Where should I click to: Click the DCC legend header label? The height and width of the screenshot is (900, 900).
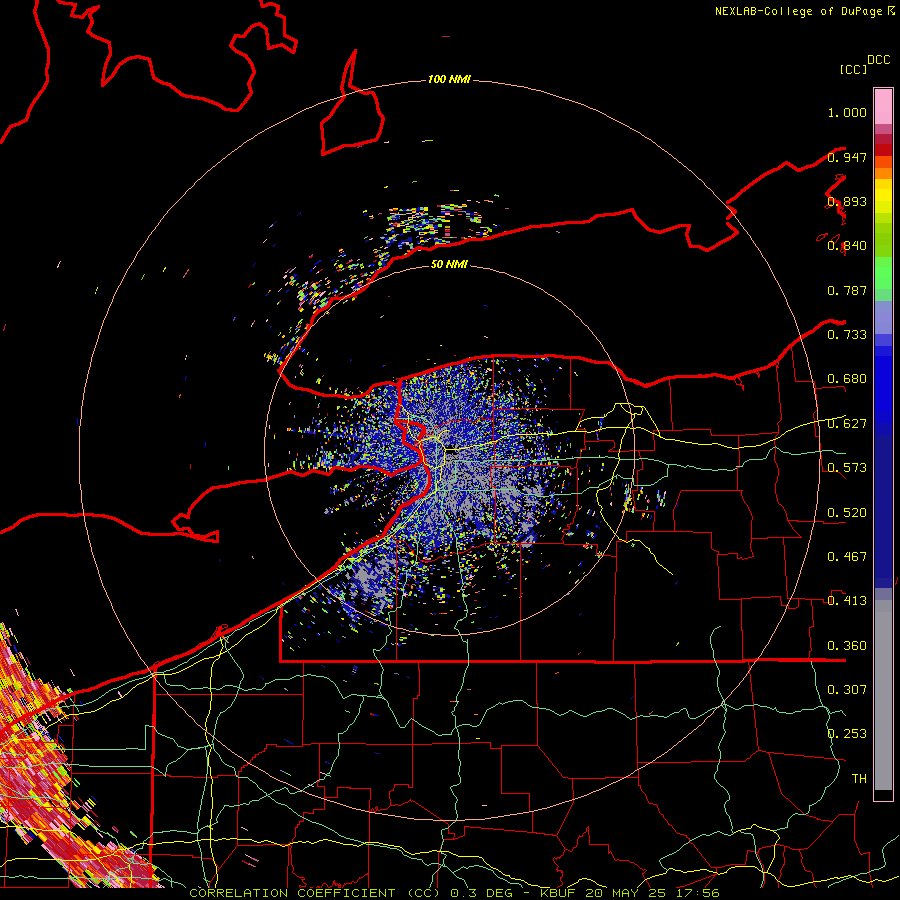coord(878,60)
